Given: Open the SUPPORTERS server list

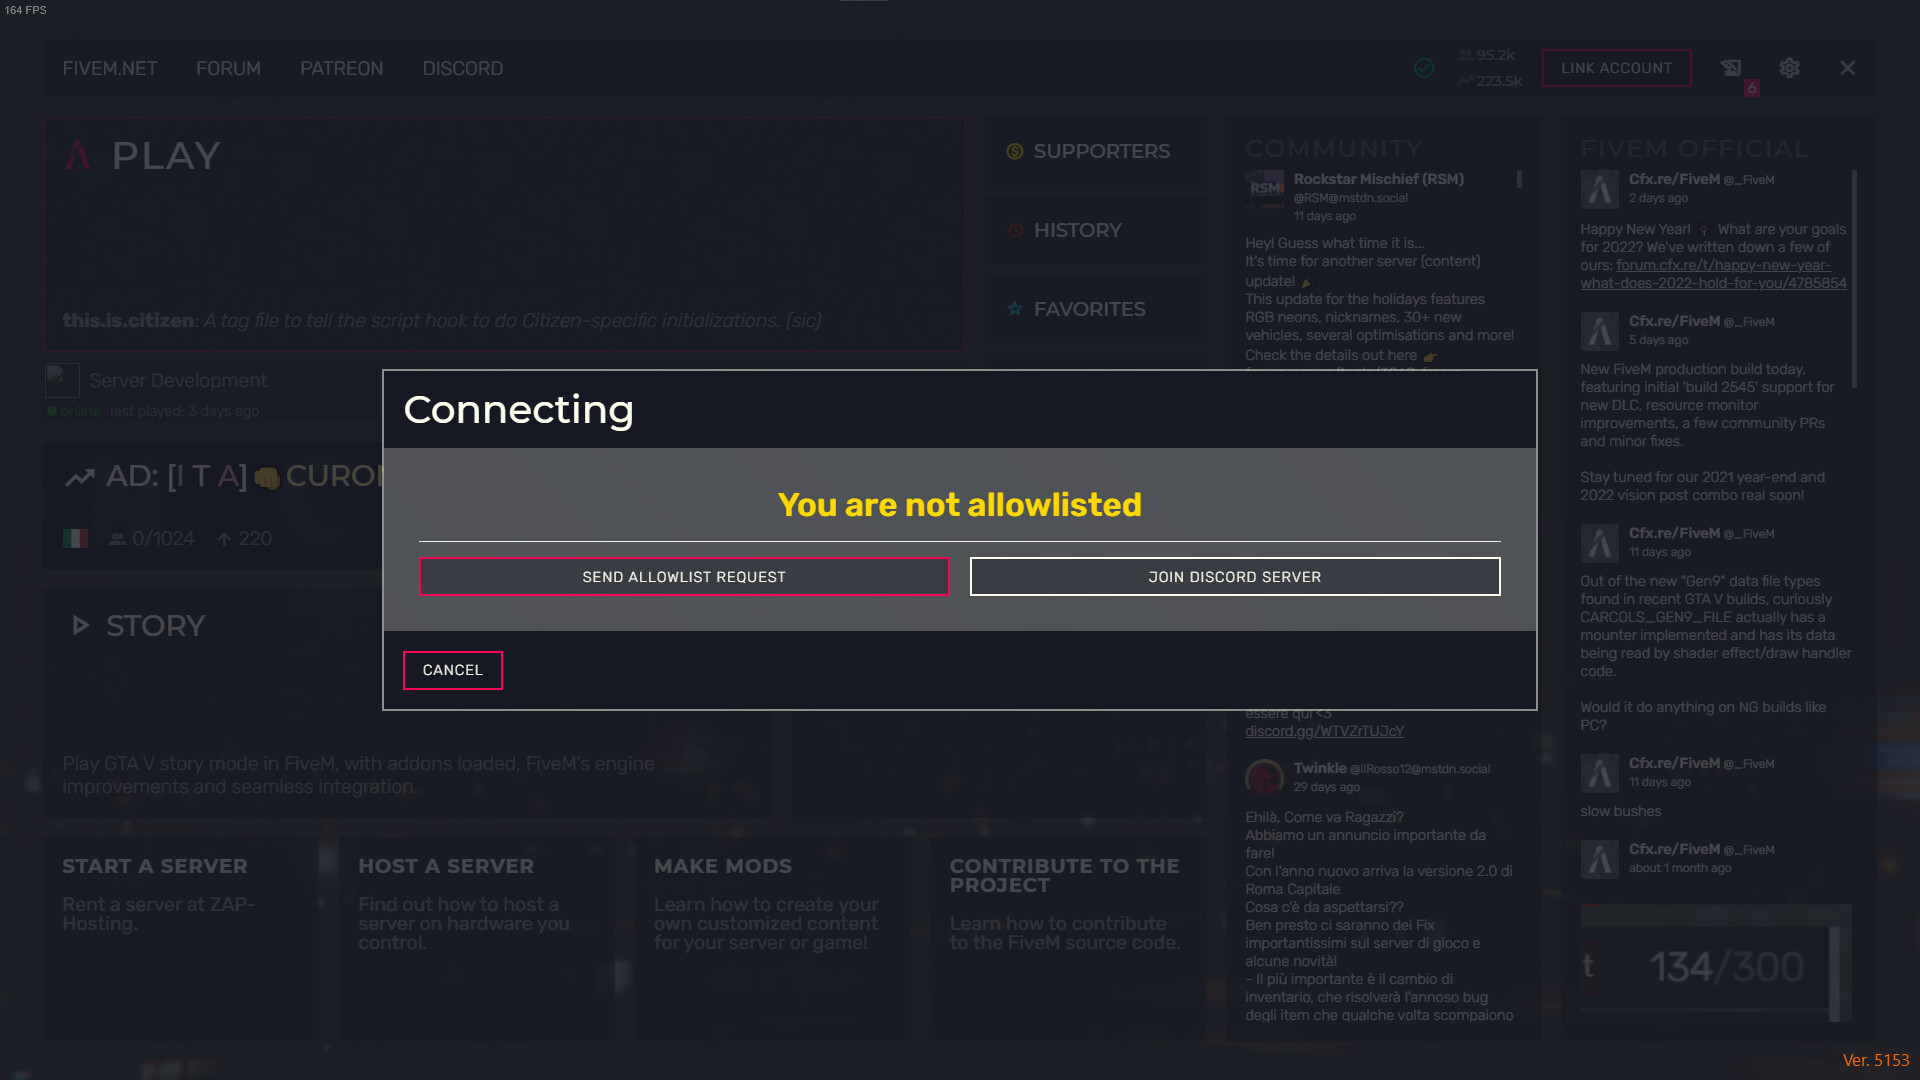Looking at the screenshot, I should [1095, 151].
